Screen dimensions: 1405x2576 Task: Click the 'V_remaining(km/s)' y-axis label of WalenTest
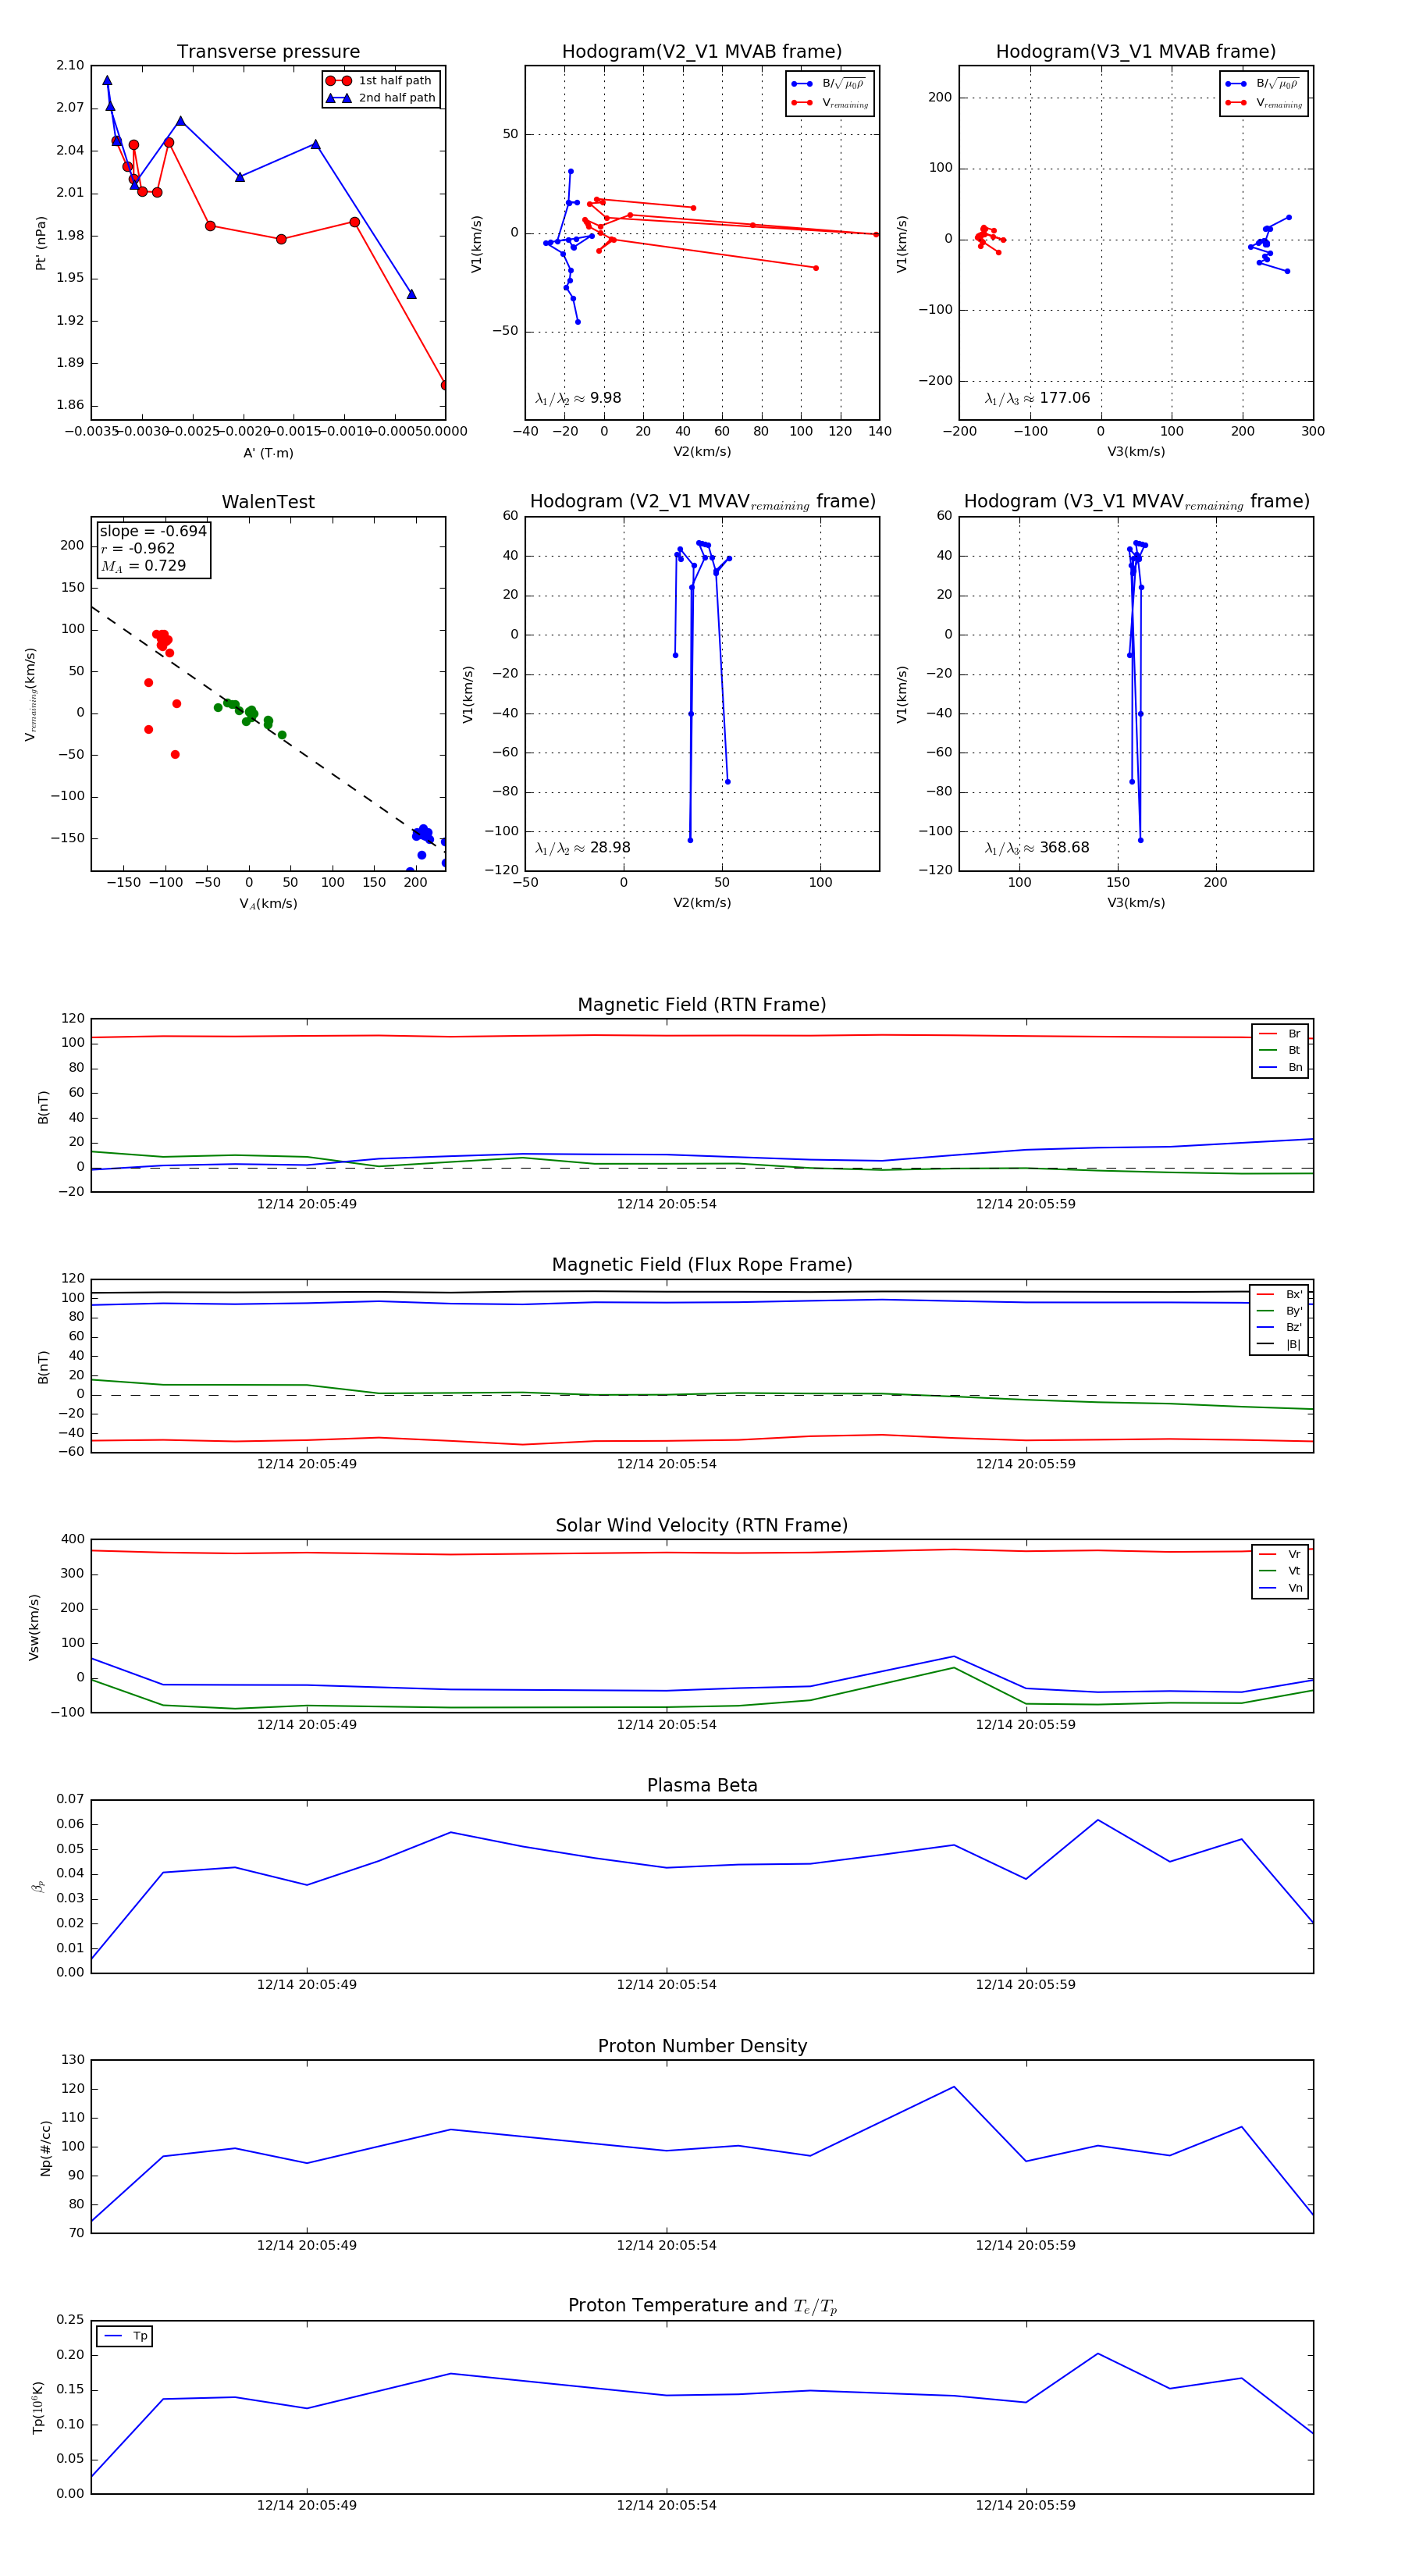point(31,694)
